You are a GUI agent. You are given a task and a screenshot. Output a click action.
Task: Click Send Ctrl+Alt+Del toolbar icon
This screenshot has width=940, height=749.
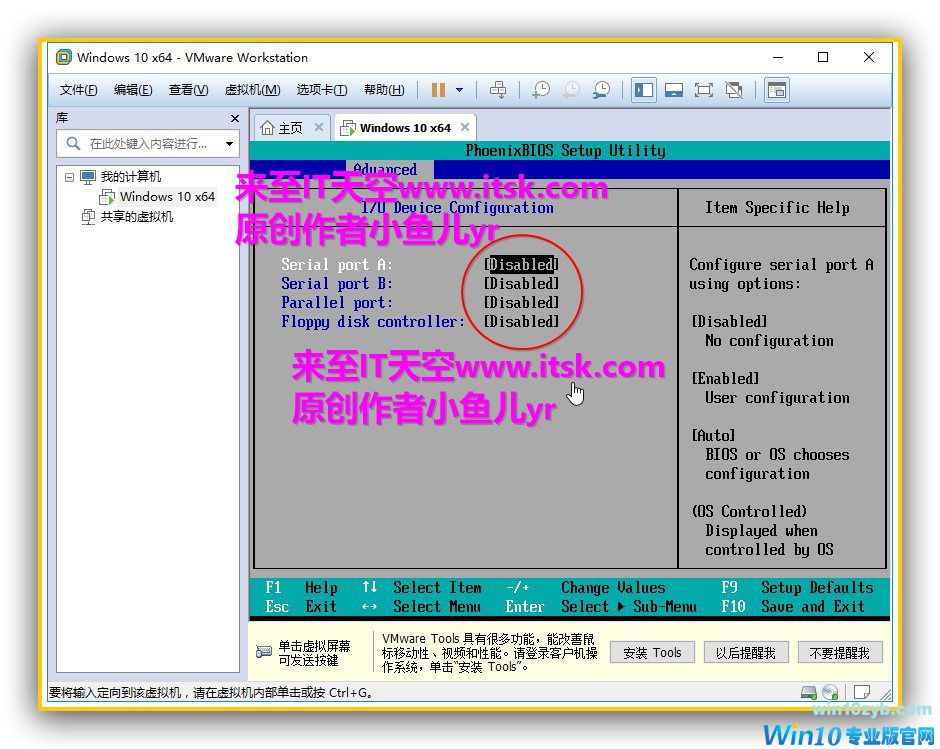[498, 90]
